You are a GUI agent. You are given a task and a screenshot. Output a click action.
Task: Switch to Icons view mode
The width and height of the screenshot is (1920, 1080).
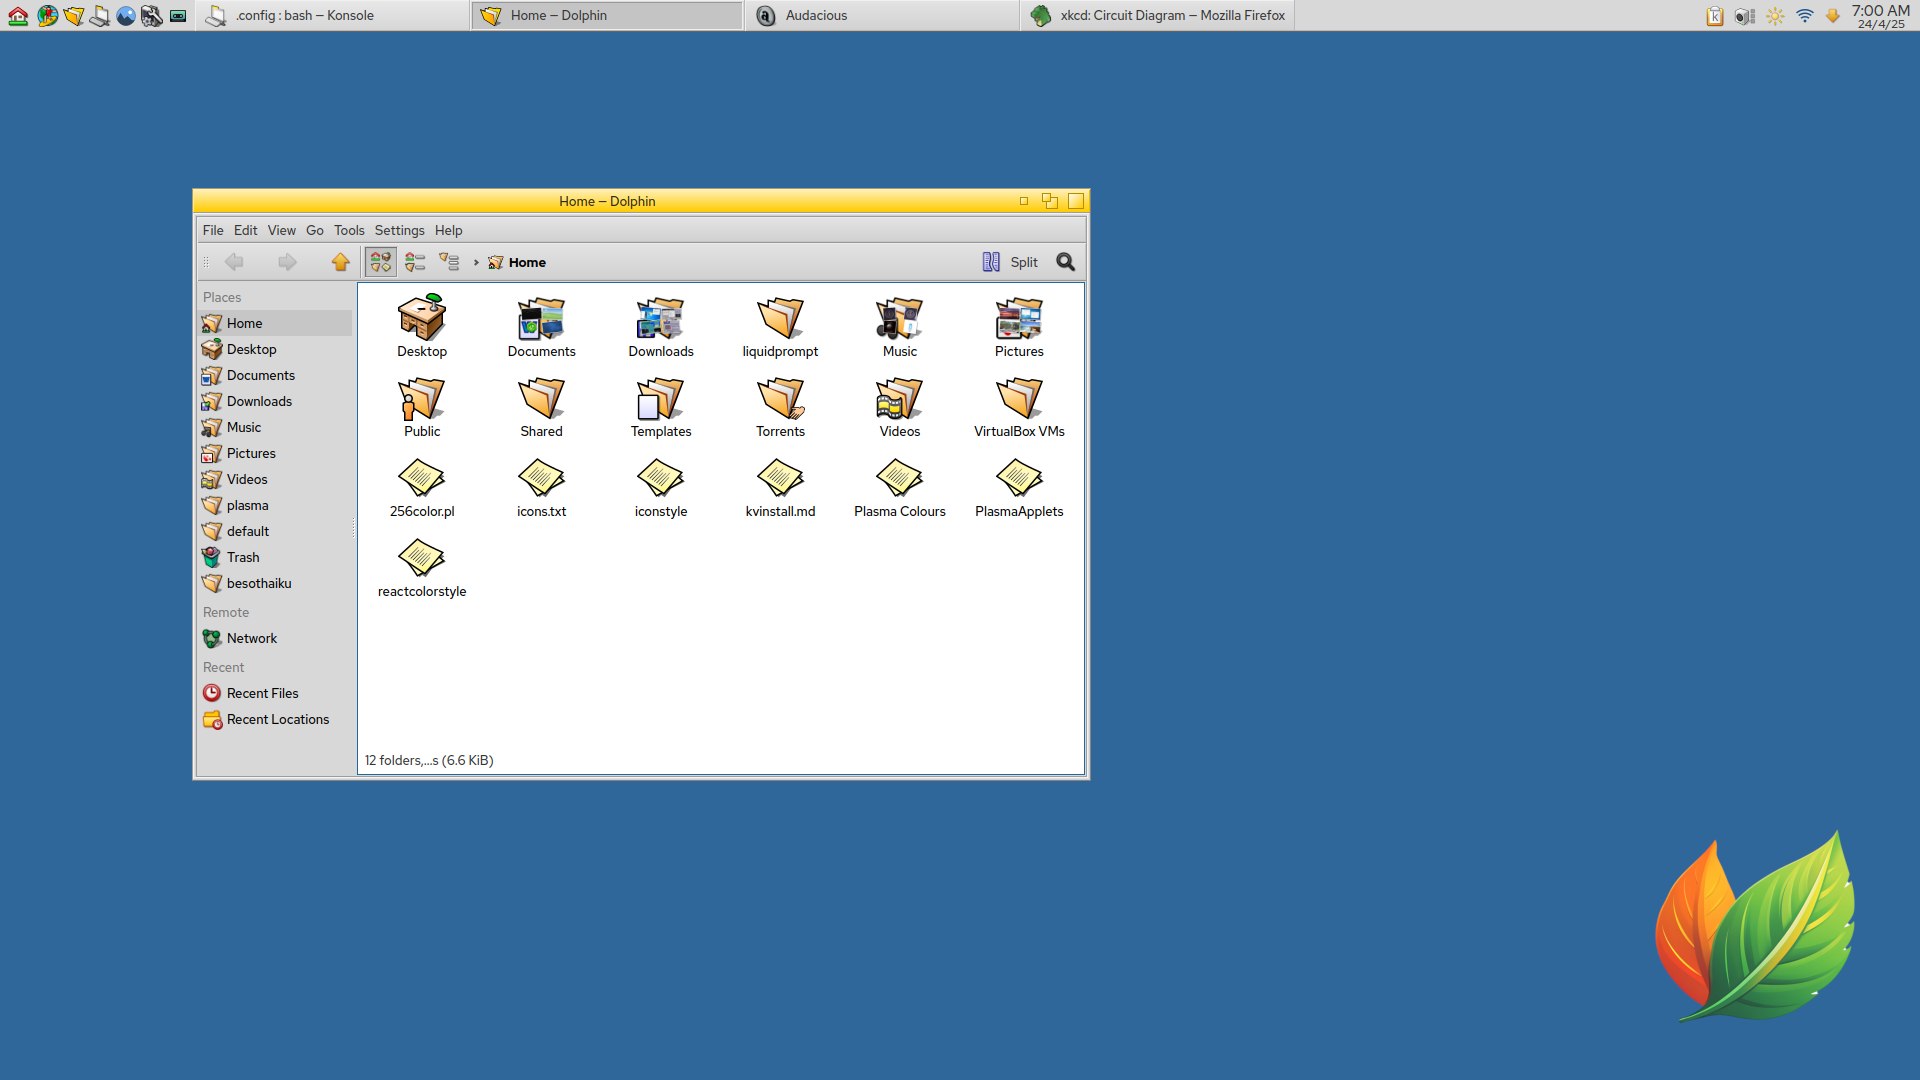381,262
